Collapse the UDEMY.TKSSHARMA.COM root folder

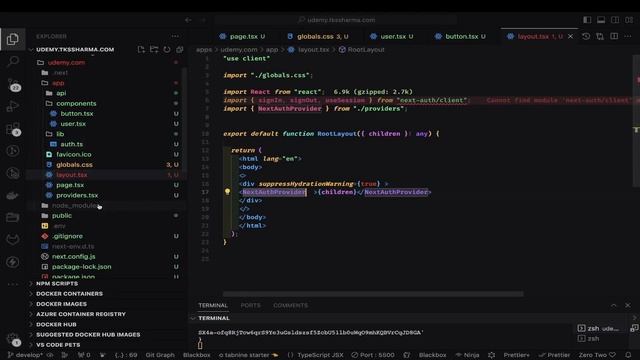75,49
